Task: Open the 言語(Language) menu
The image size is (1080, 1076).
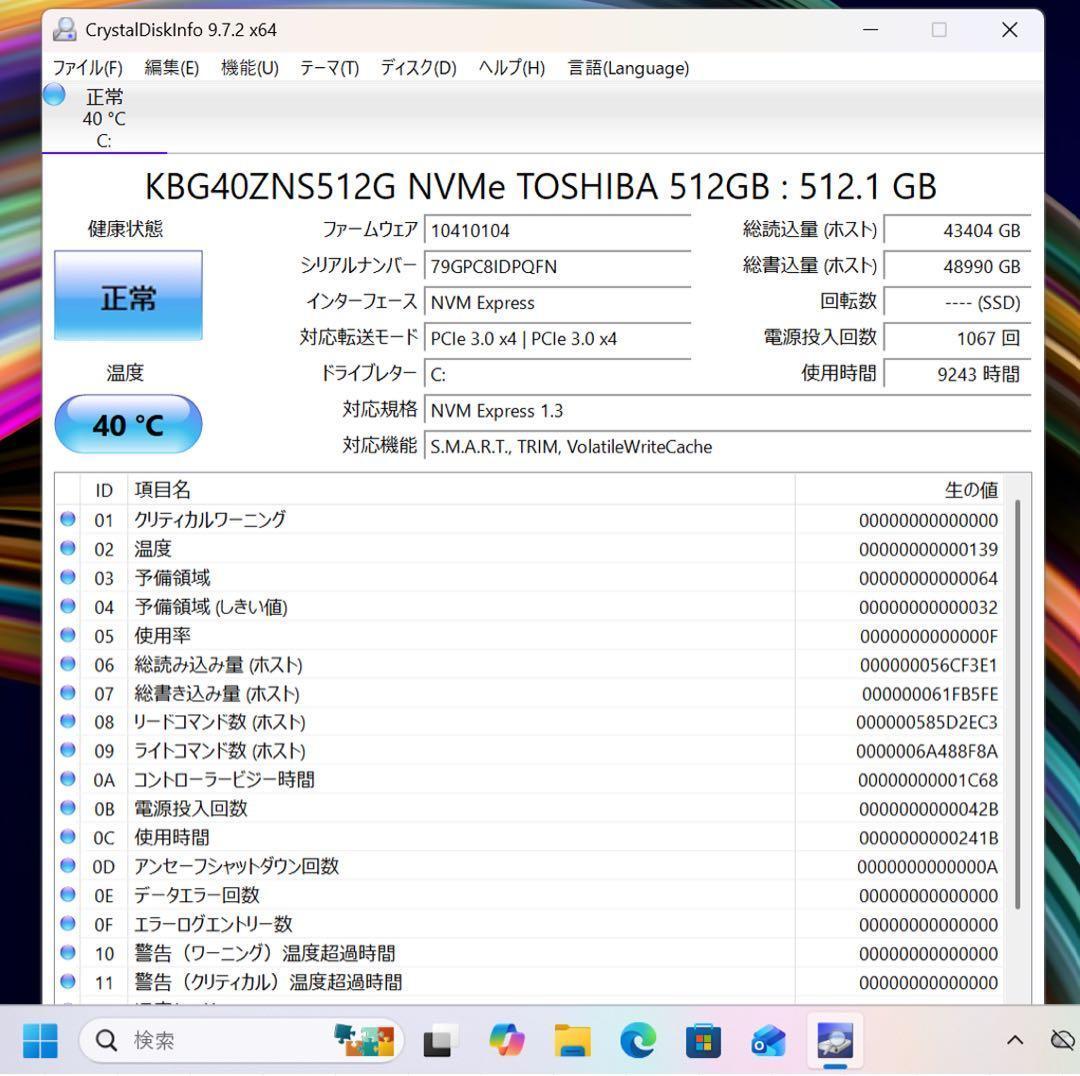Action: click(x=627, y=68)
